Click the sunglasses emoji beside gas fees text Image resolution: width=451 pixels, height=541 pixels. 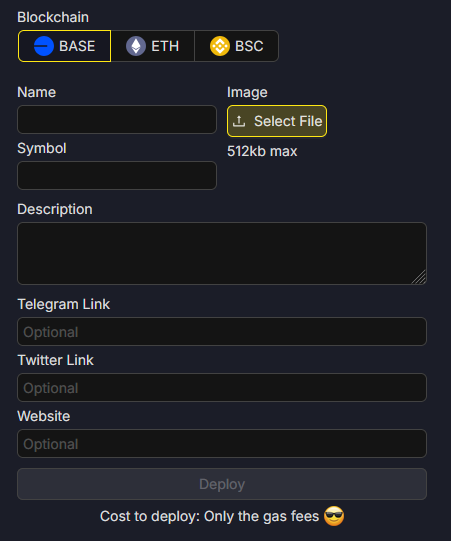point(334,516)
